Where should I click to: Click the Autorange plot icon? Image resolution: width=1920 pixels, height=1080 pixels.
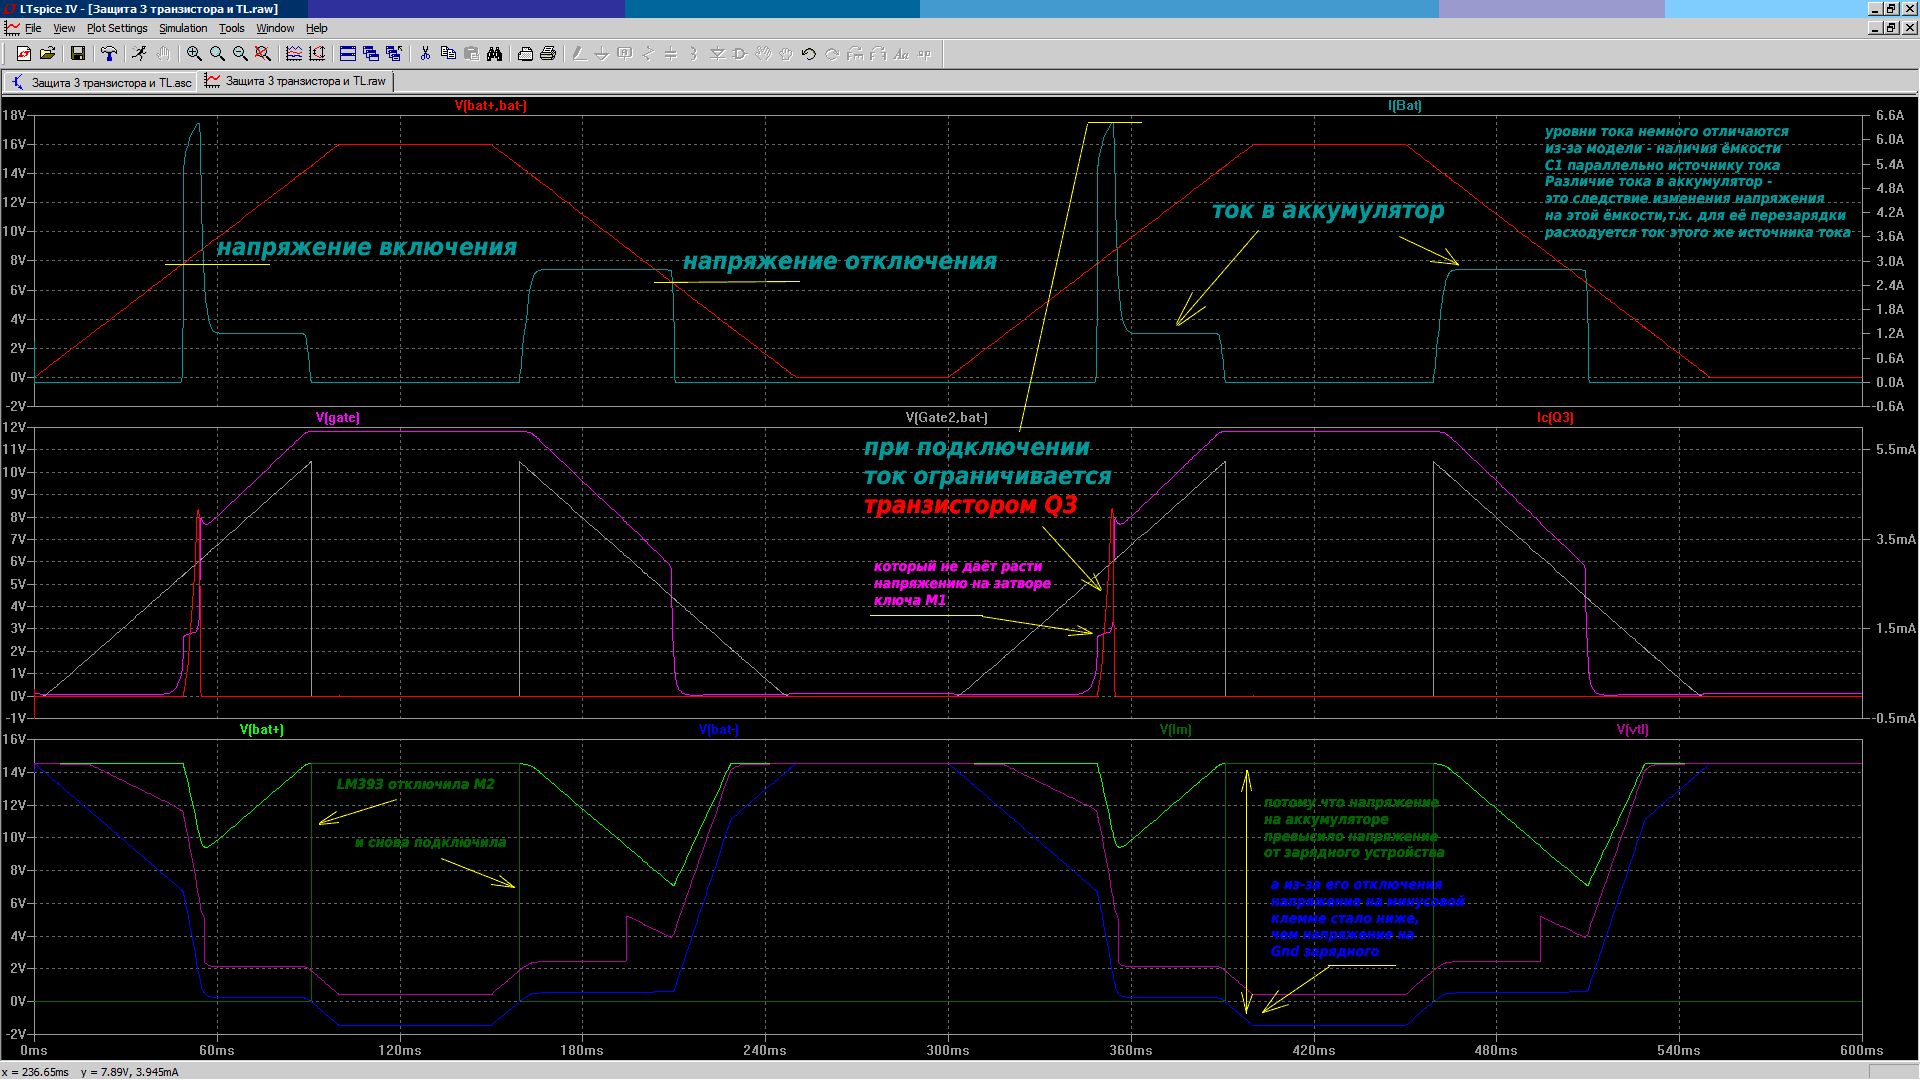tap(317, 54)
